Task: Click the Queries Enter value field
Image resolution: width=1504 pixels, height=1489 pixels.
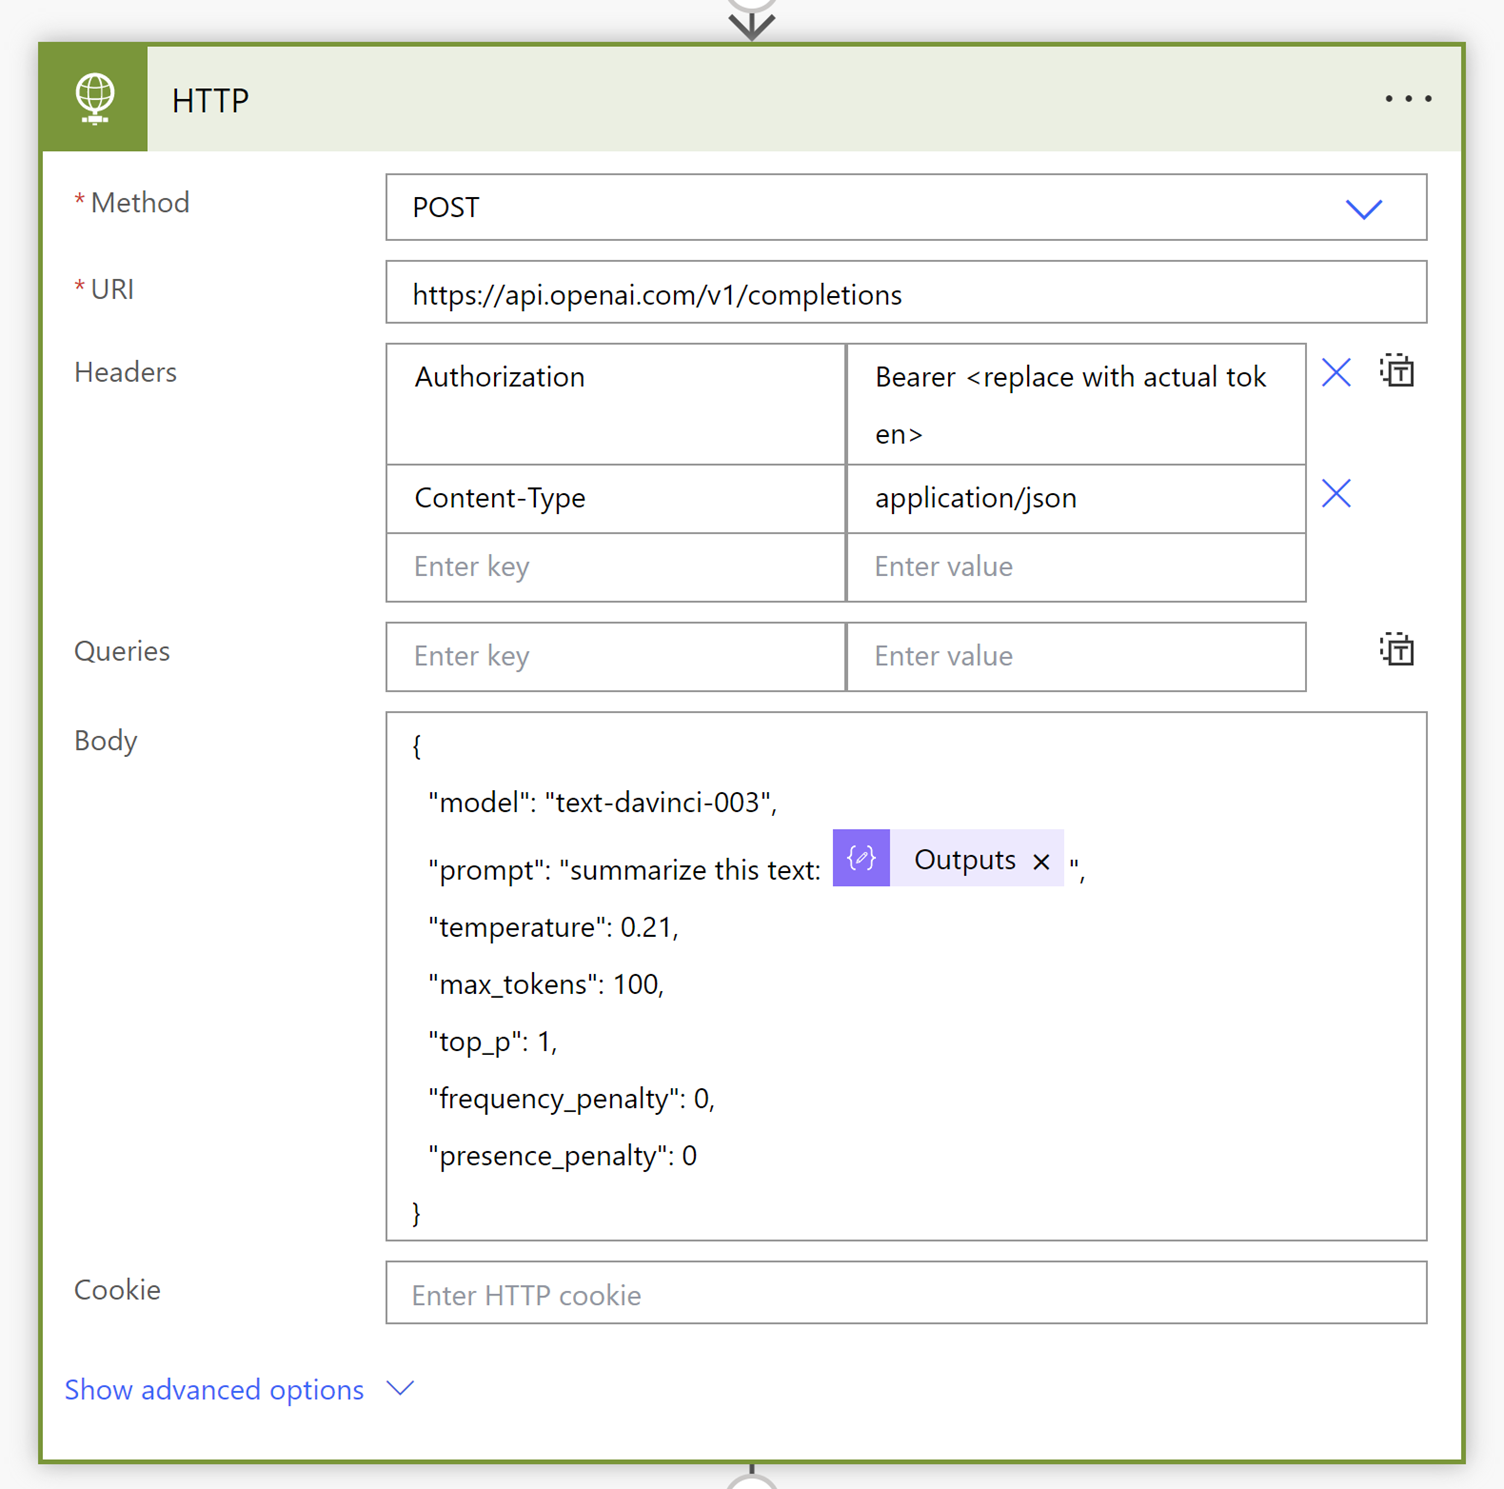Action: tap(1076, 656)
